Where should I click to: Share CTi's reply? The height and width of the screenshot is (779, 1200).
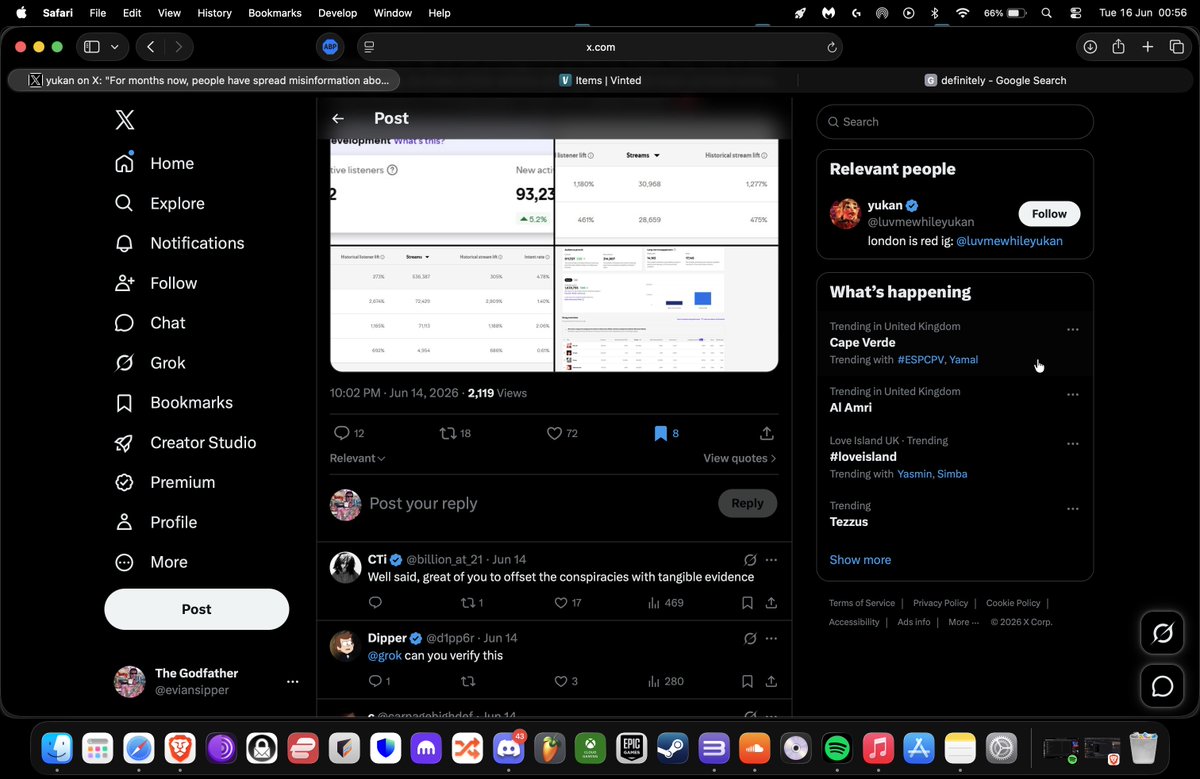771,603
